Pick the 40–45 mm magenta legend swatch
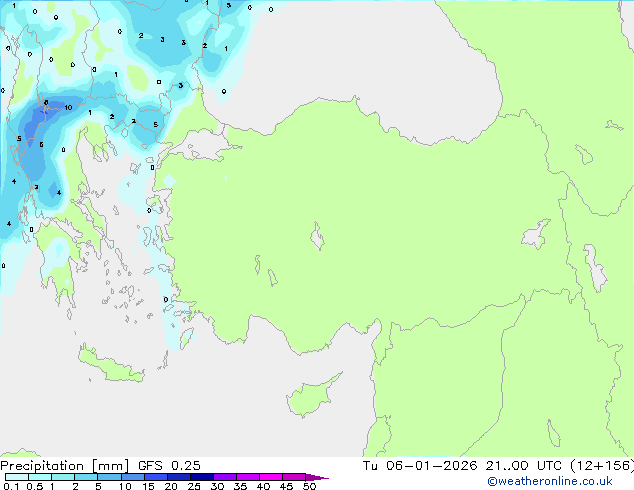 tap(271, 477)
